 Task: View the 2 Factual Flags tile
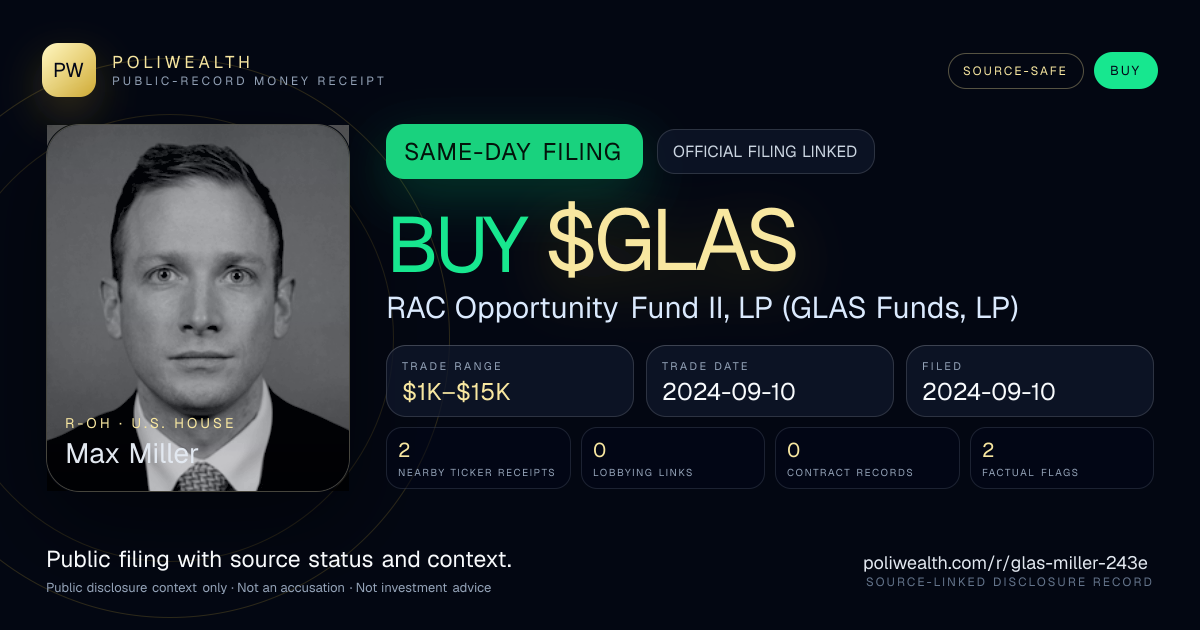pyautogui.click(x=1062, y=458)
